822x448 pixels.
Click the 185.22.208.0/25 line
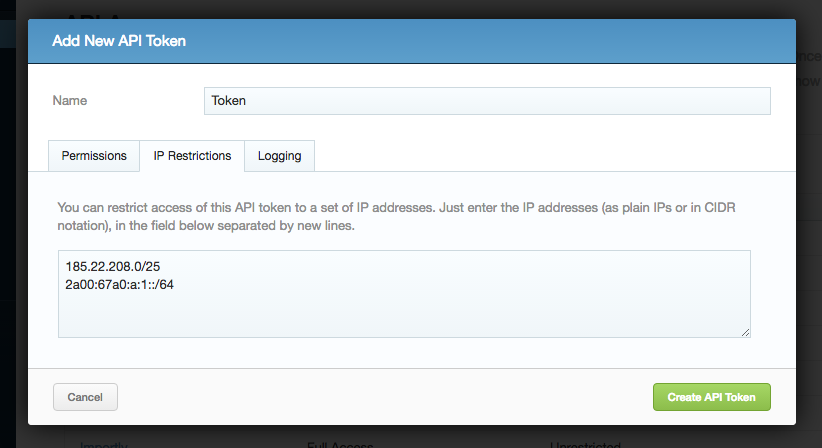pyautogui.click(x=113, y=266)
